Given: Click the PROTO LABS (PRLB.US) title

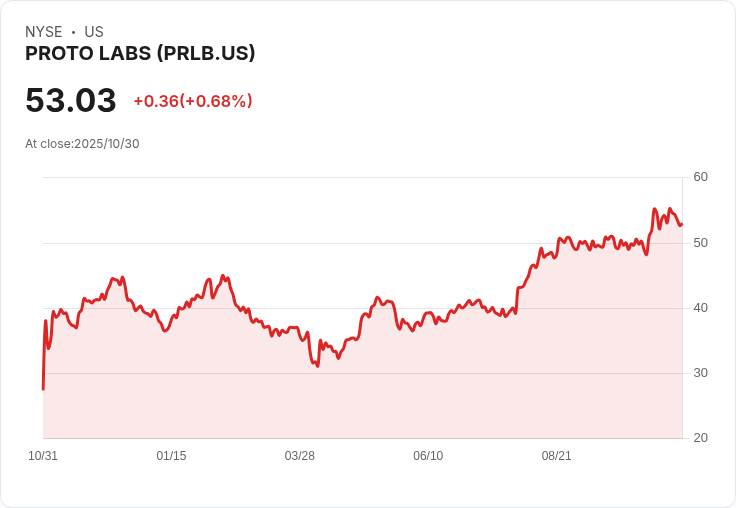Looking at the screenshot, I should [x=140, y=53].
